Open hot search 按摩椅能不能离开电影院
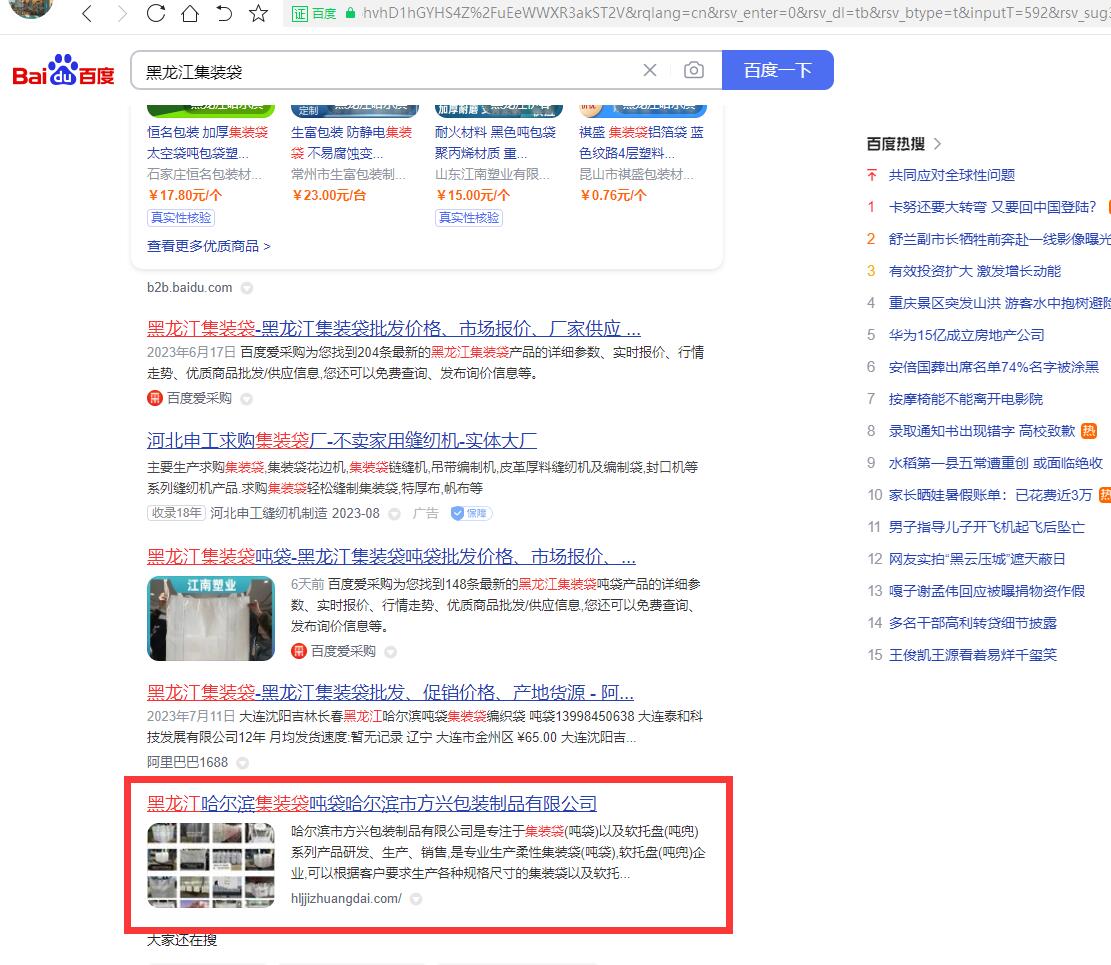The height and width of the screenshot is (965, 1111). (x=966, y=399)
